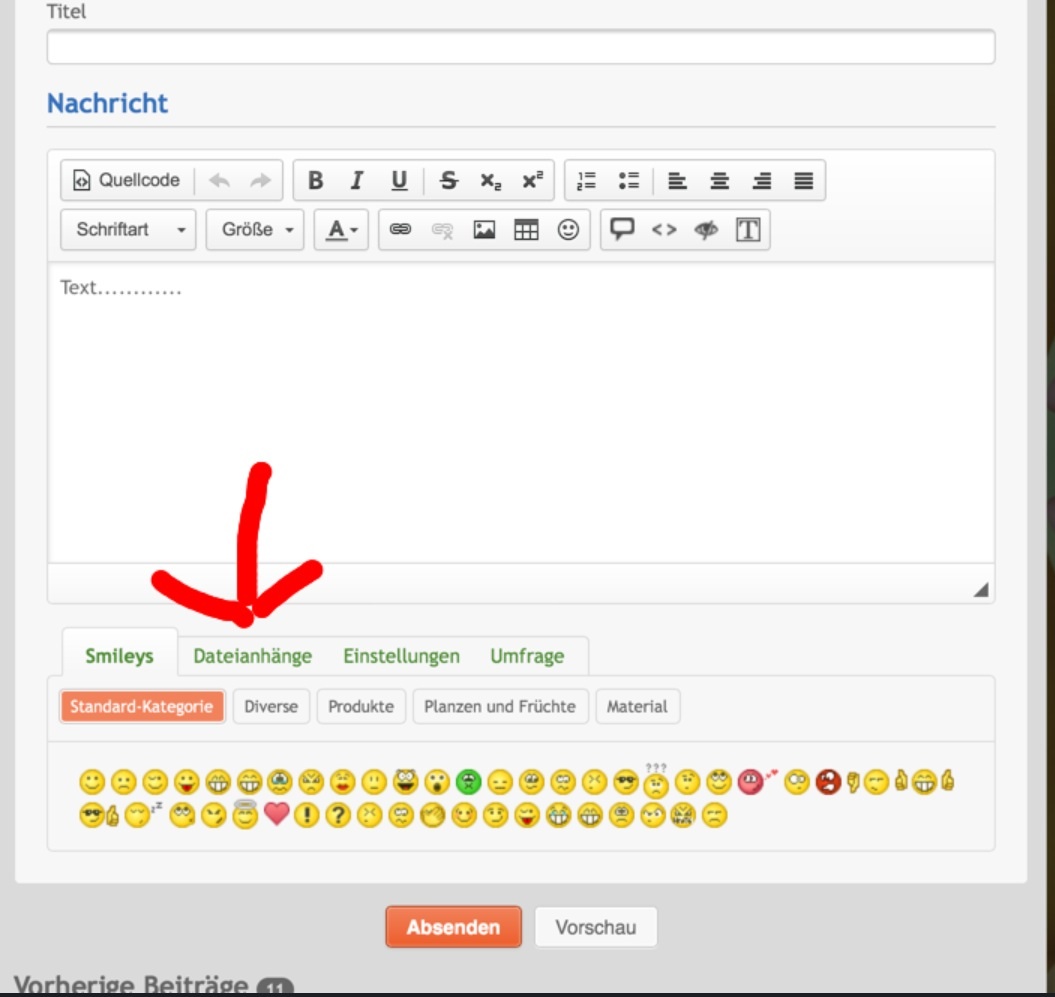
Task: Toggle strikethrough formatting
Action: 449,181
